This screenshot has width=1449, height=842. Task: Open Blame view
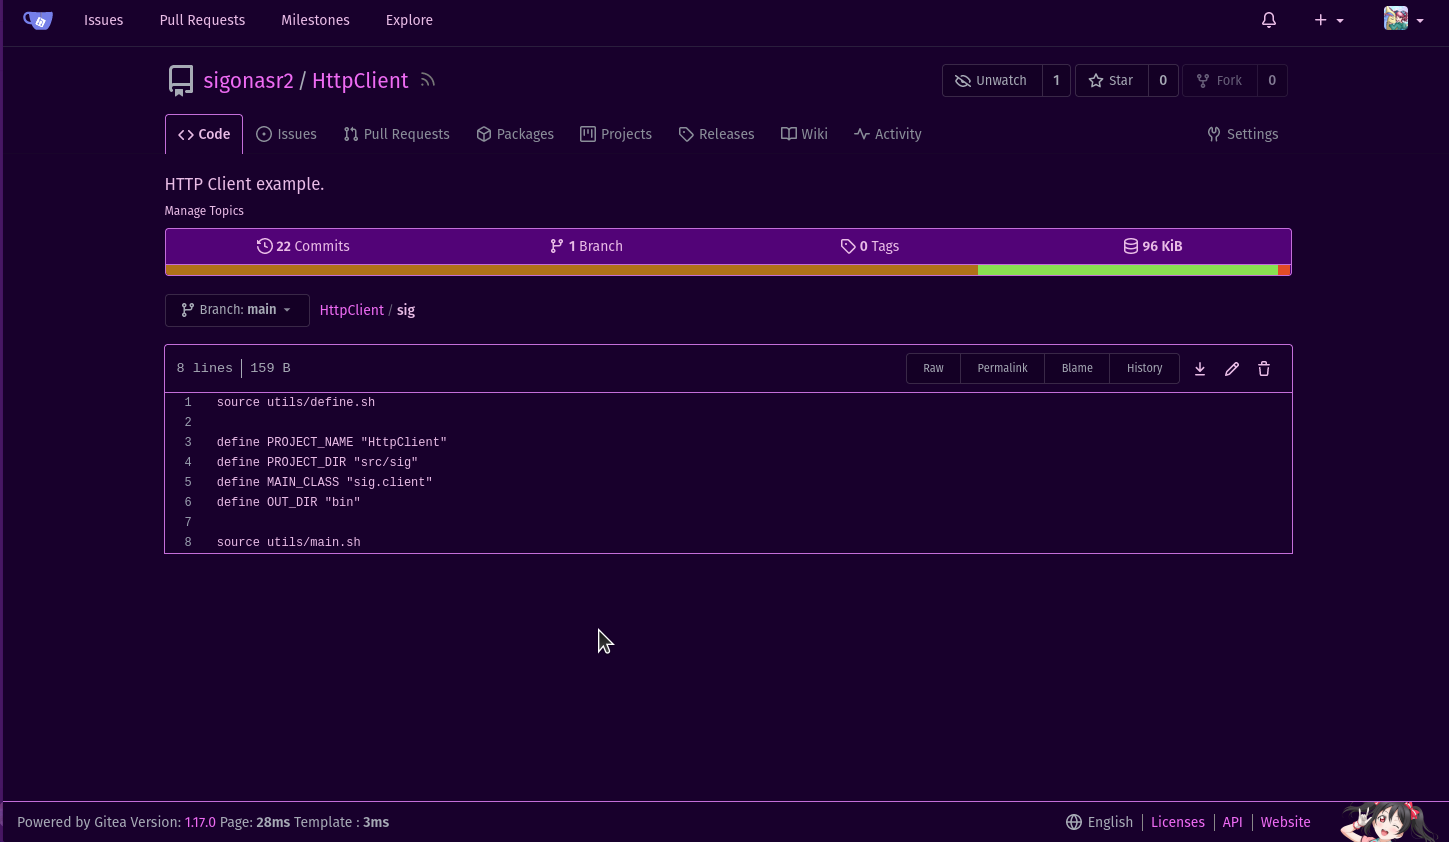tap(1077, 368)
